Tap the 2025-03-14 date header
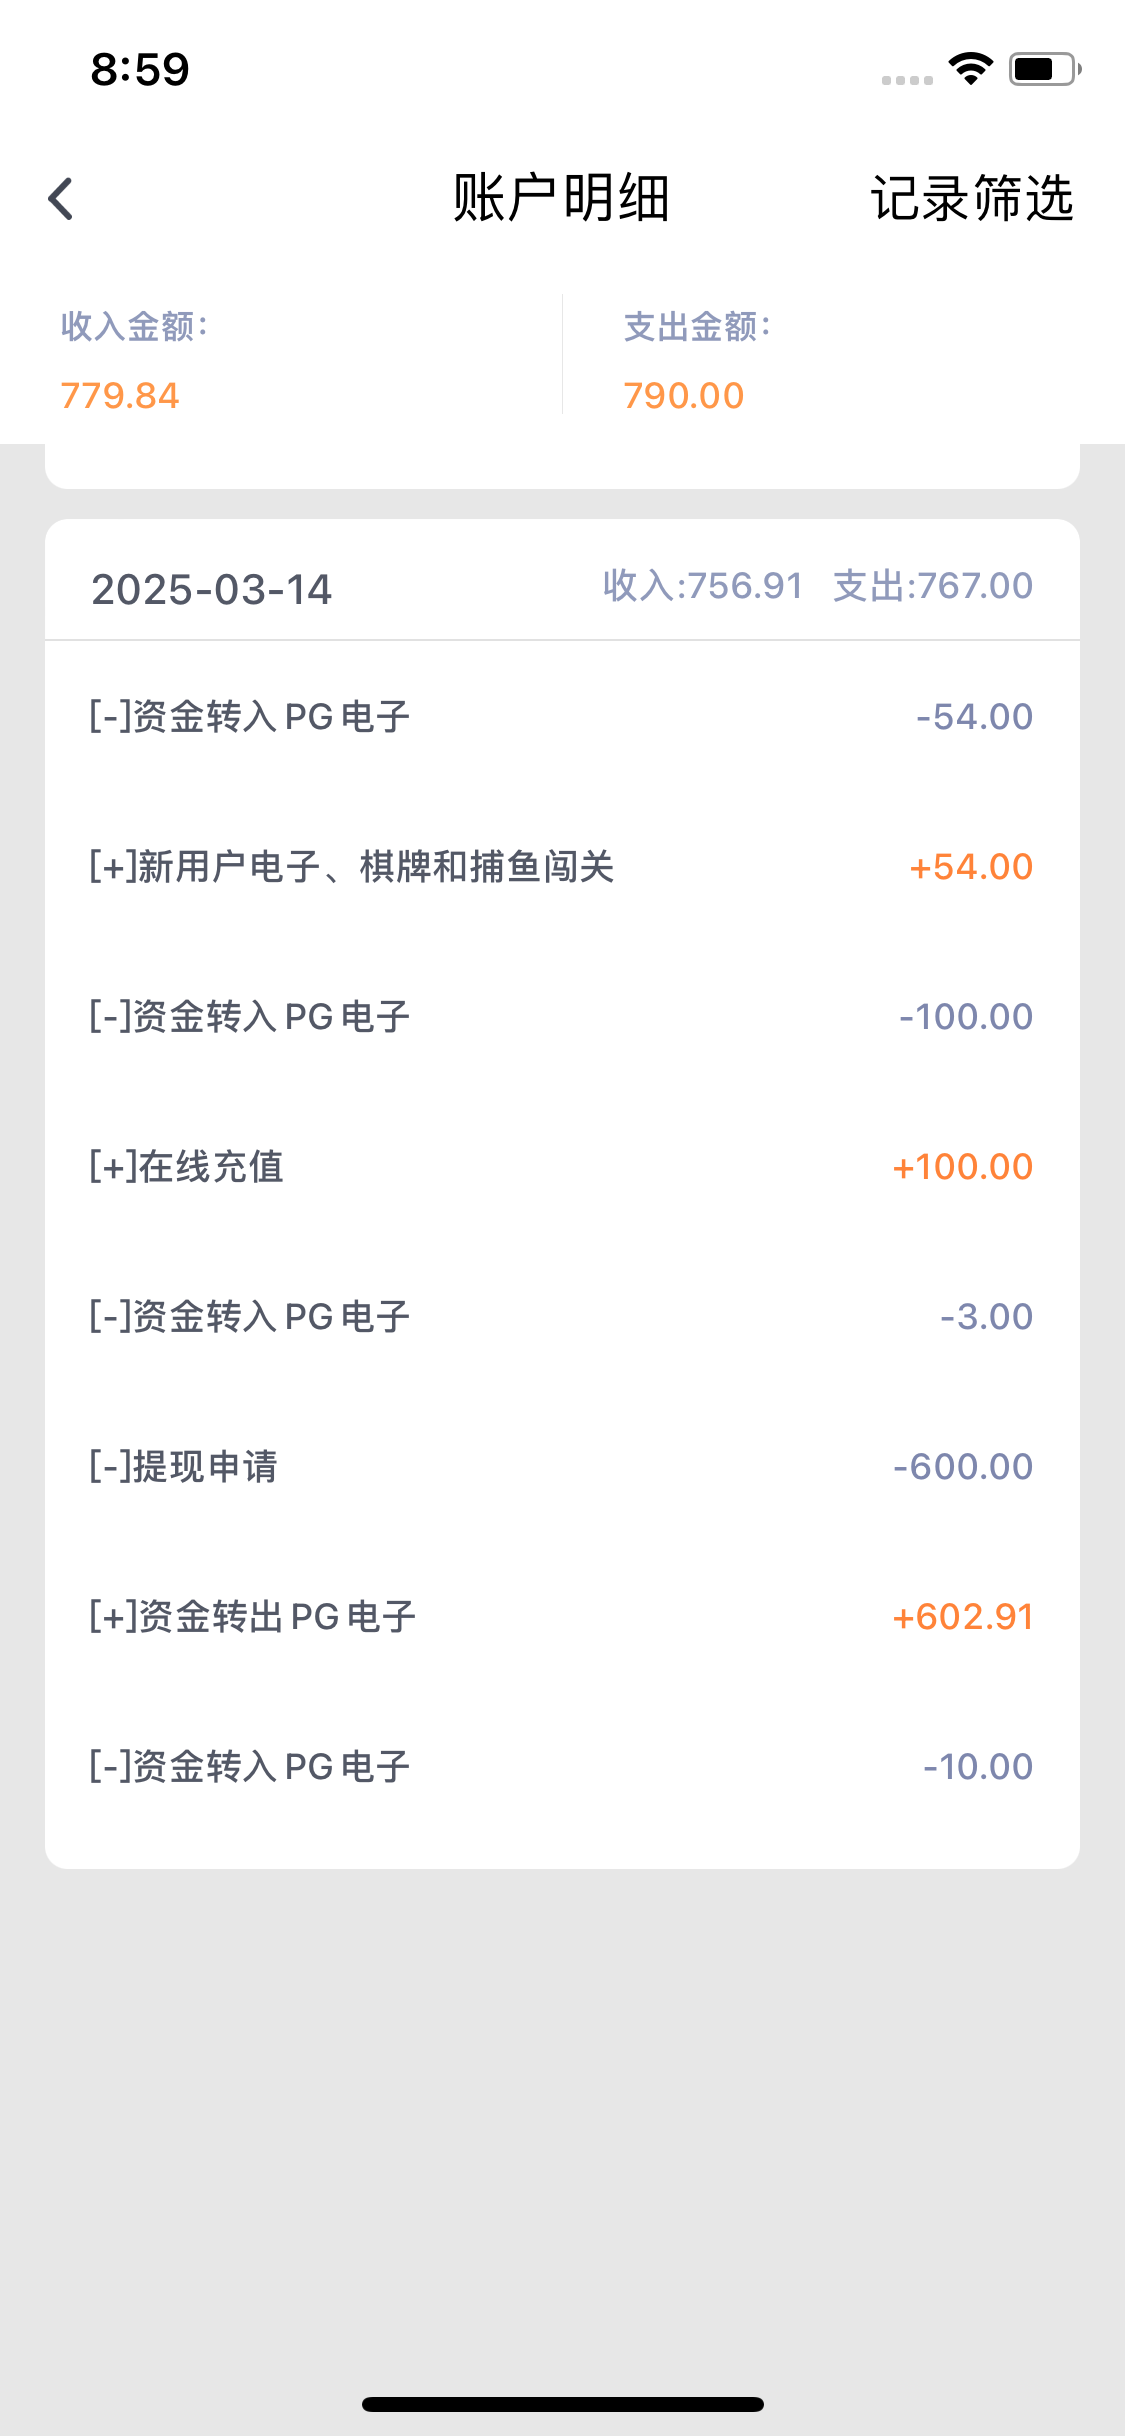The image size is (1125, 2436). 211,589
